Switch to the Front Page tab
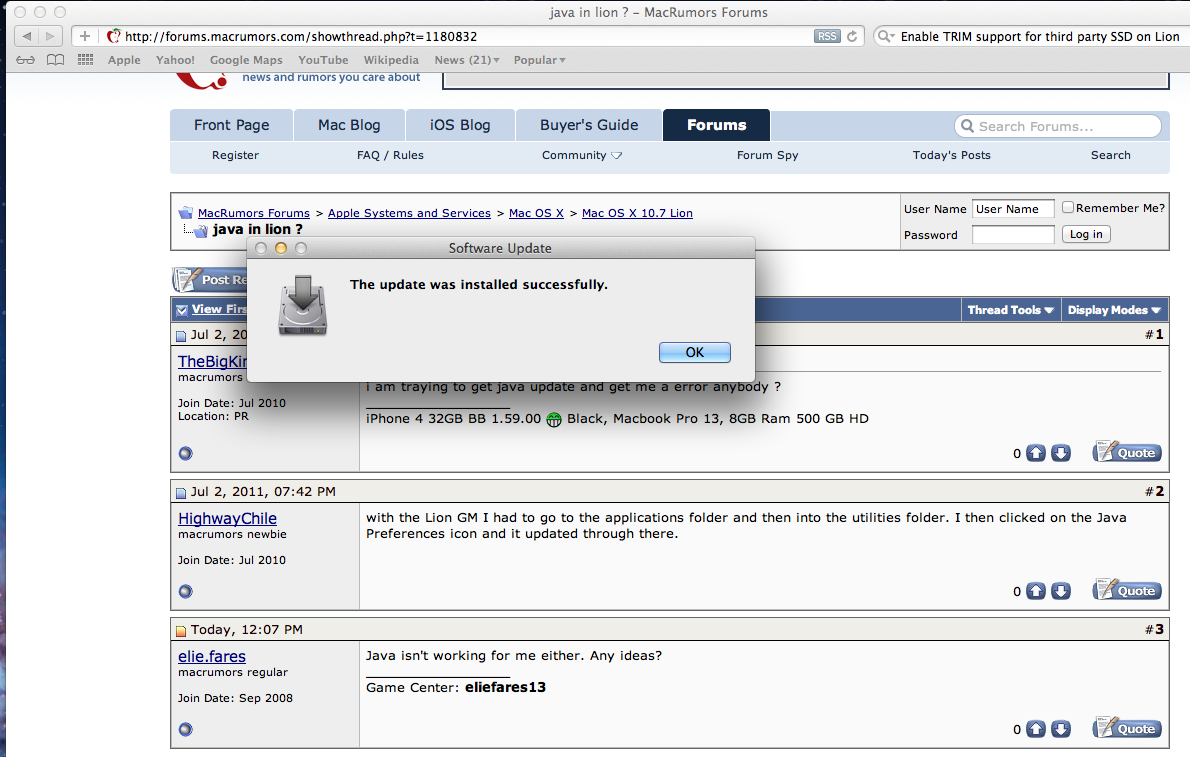Image resolution: width=1190 pixels, height=757 pixels. coord(231,125)
